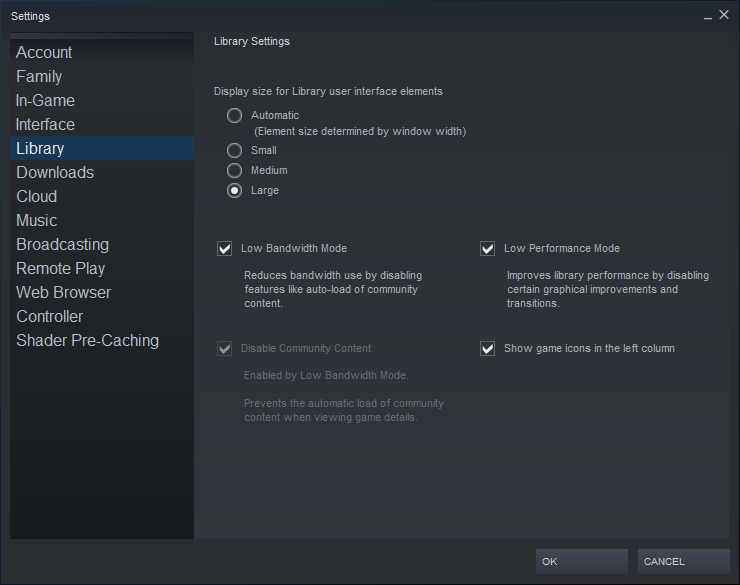Image resolution: width=740 pixels, height=585 pixels.
Task: Open Broadcasting settings
Action: (x=101, y=244)
